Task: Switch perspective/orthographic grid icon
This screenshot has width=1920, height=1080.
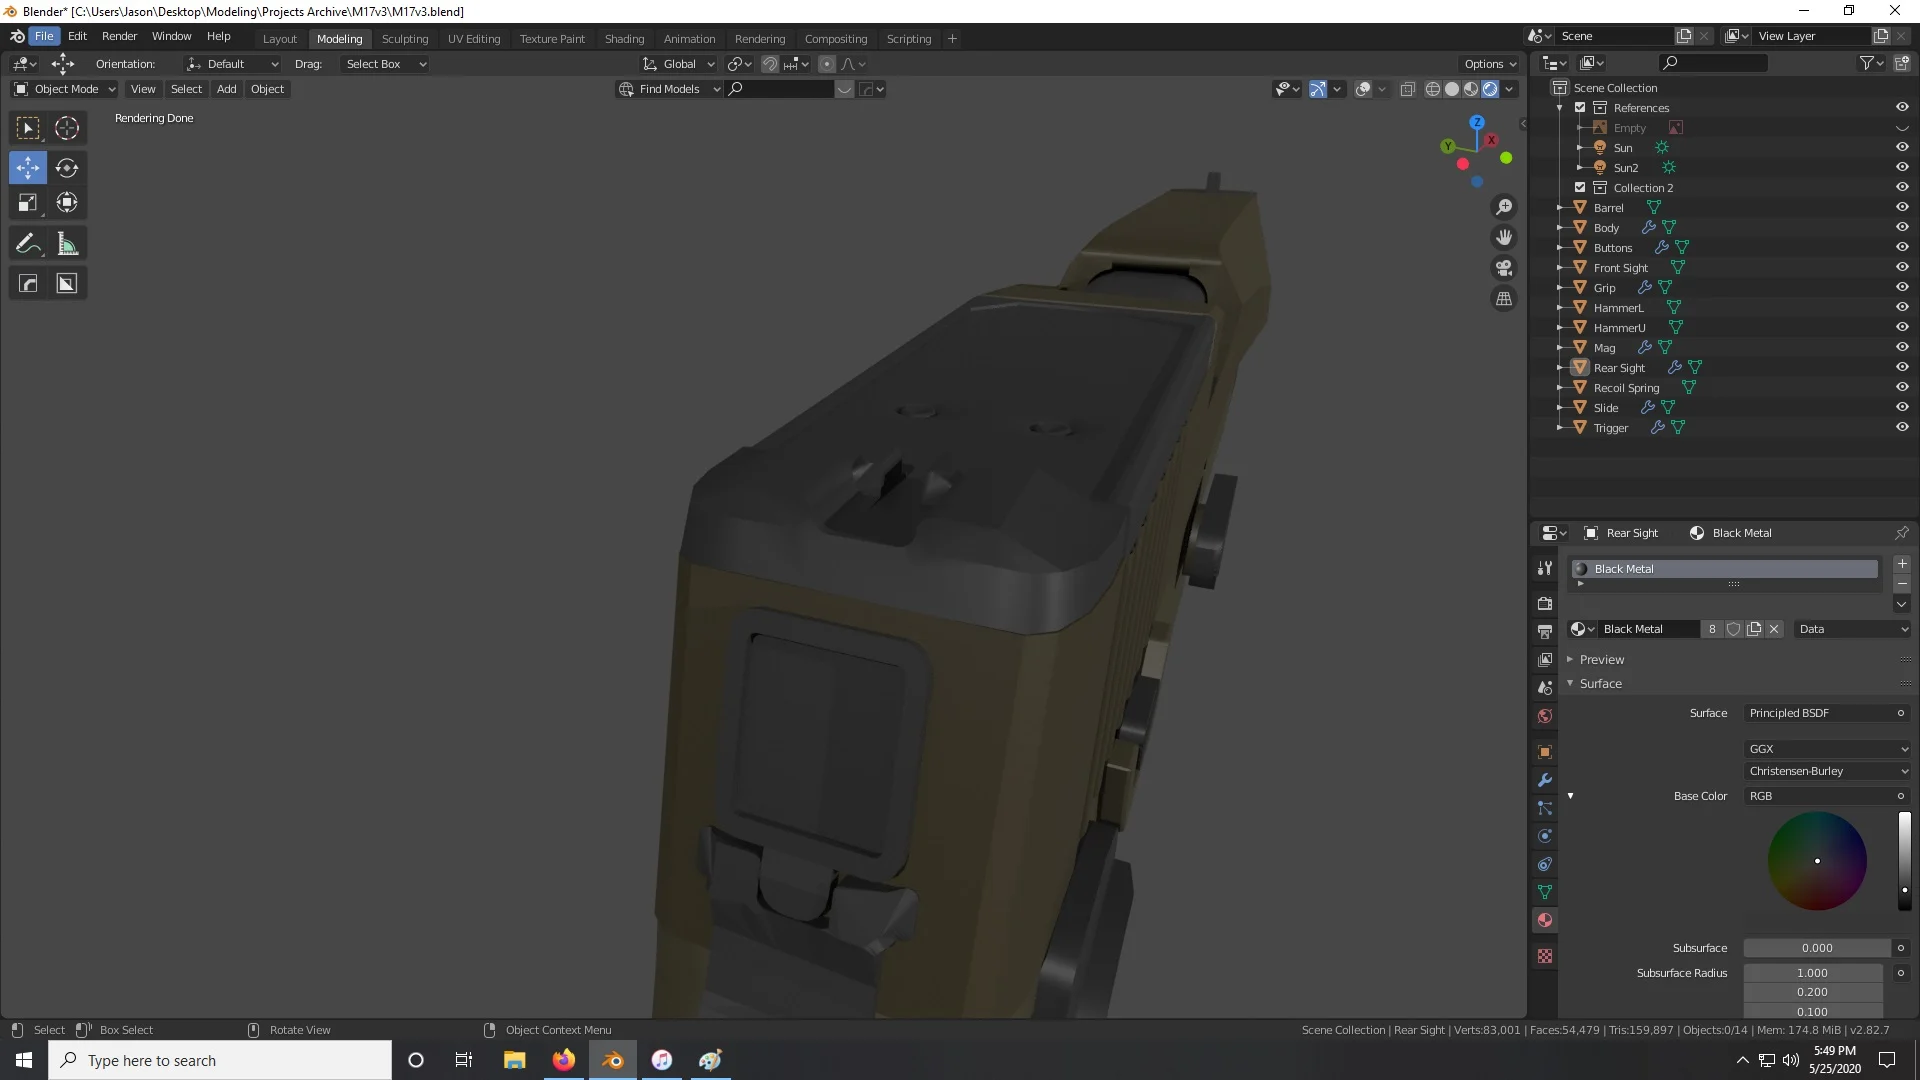Action: (x=1504, y=299)
